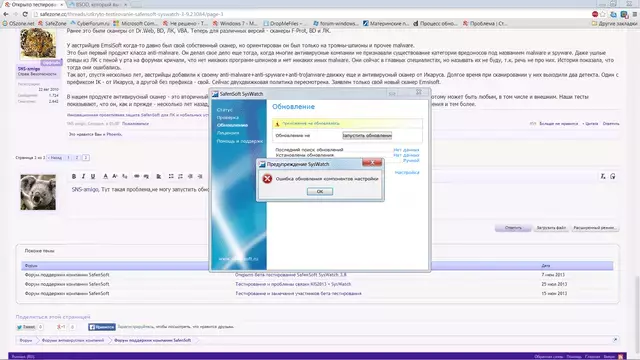Toggle Italic in the reply editor
The image size is (640, 360).
tap(83, 176)
